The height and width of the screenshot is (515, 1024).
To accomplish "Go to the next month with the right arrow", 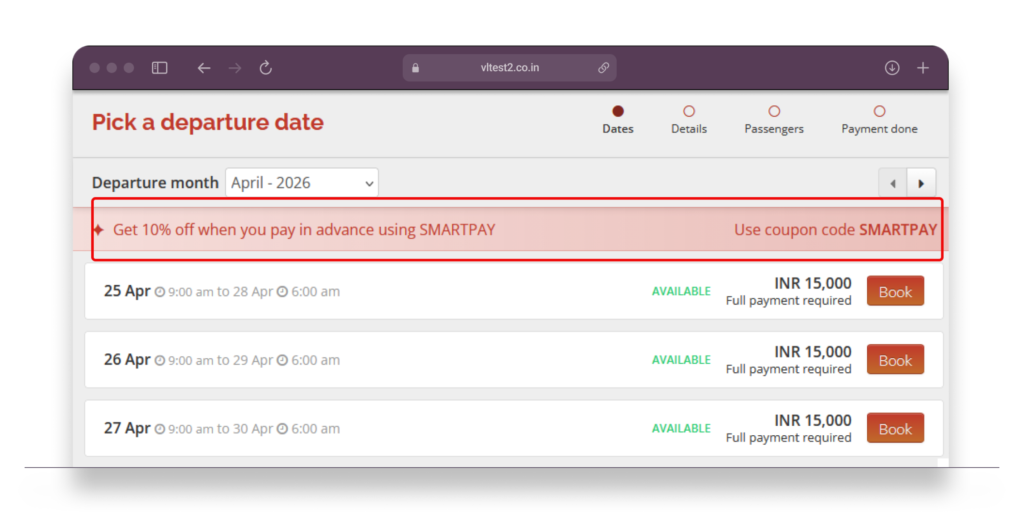I will 921,183.
